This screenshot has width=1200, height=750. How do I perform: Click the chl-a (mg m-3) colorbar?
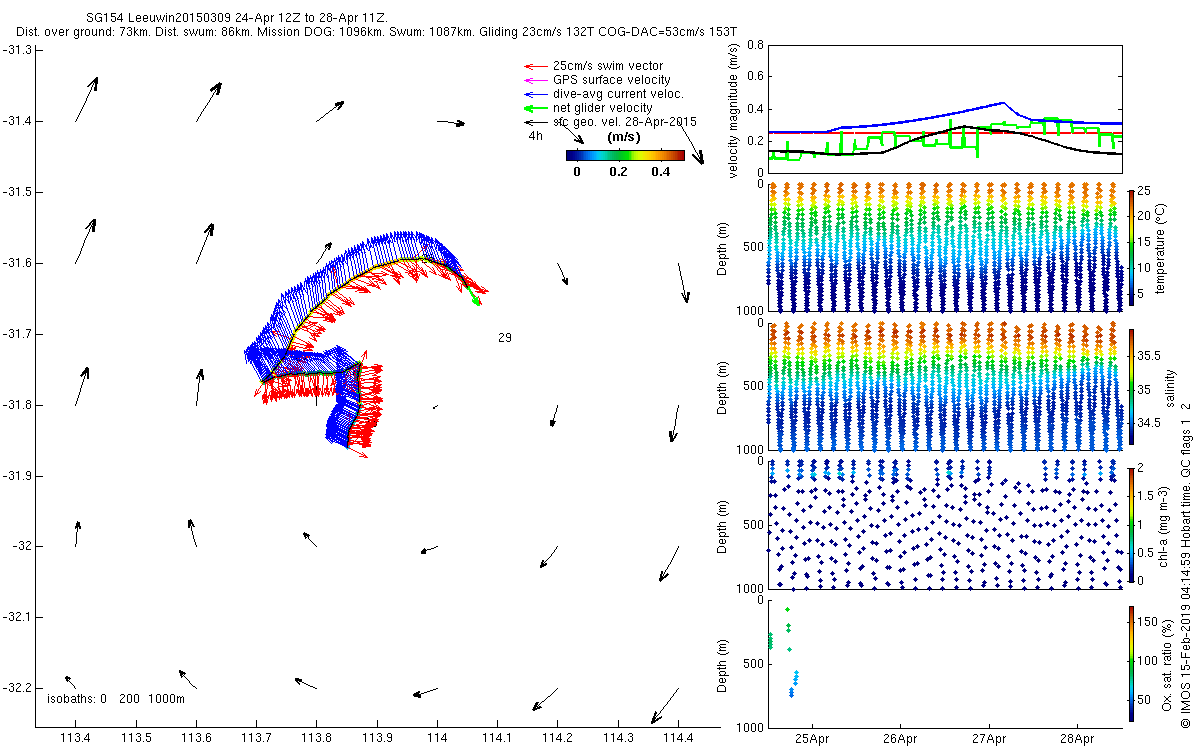click(x=1131, y=523)
